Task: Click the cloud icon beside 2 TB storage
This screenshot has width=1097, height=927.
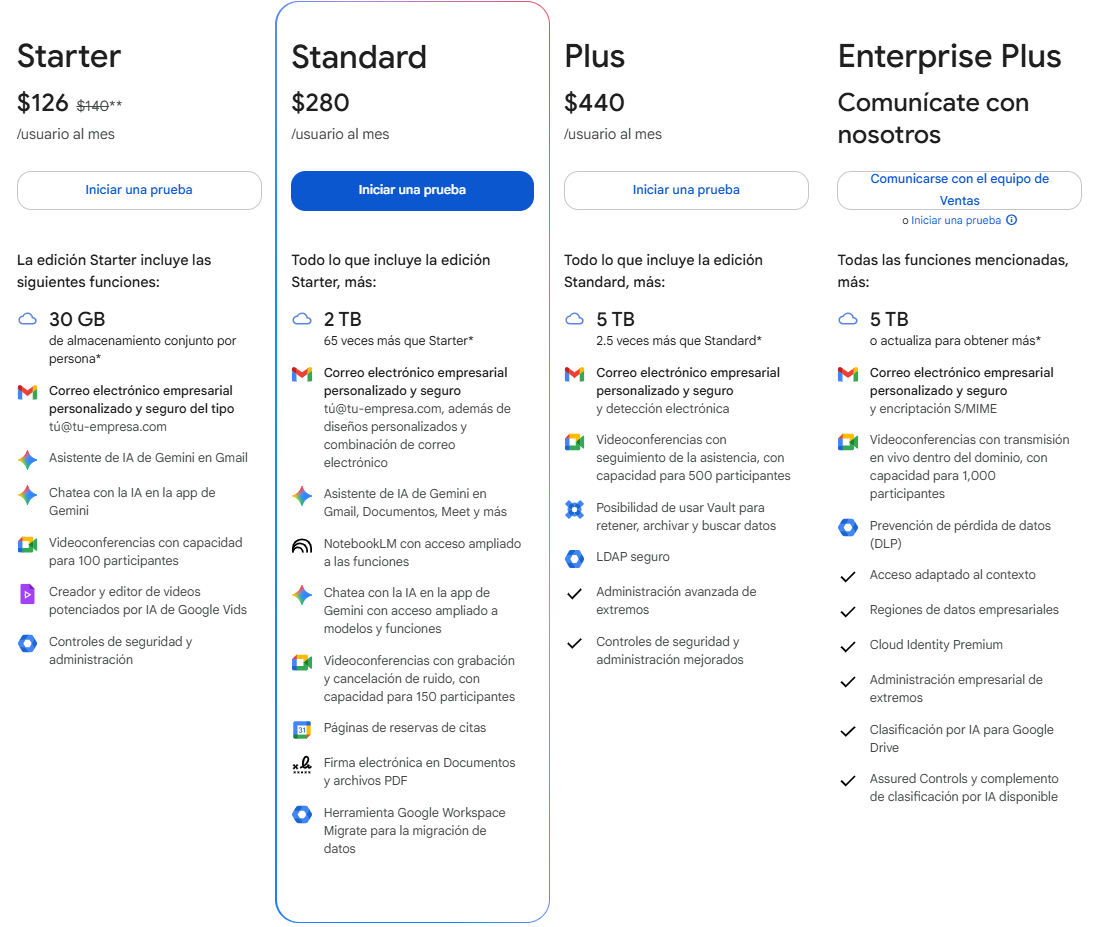Action: [x=302, y=320]
